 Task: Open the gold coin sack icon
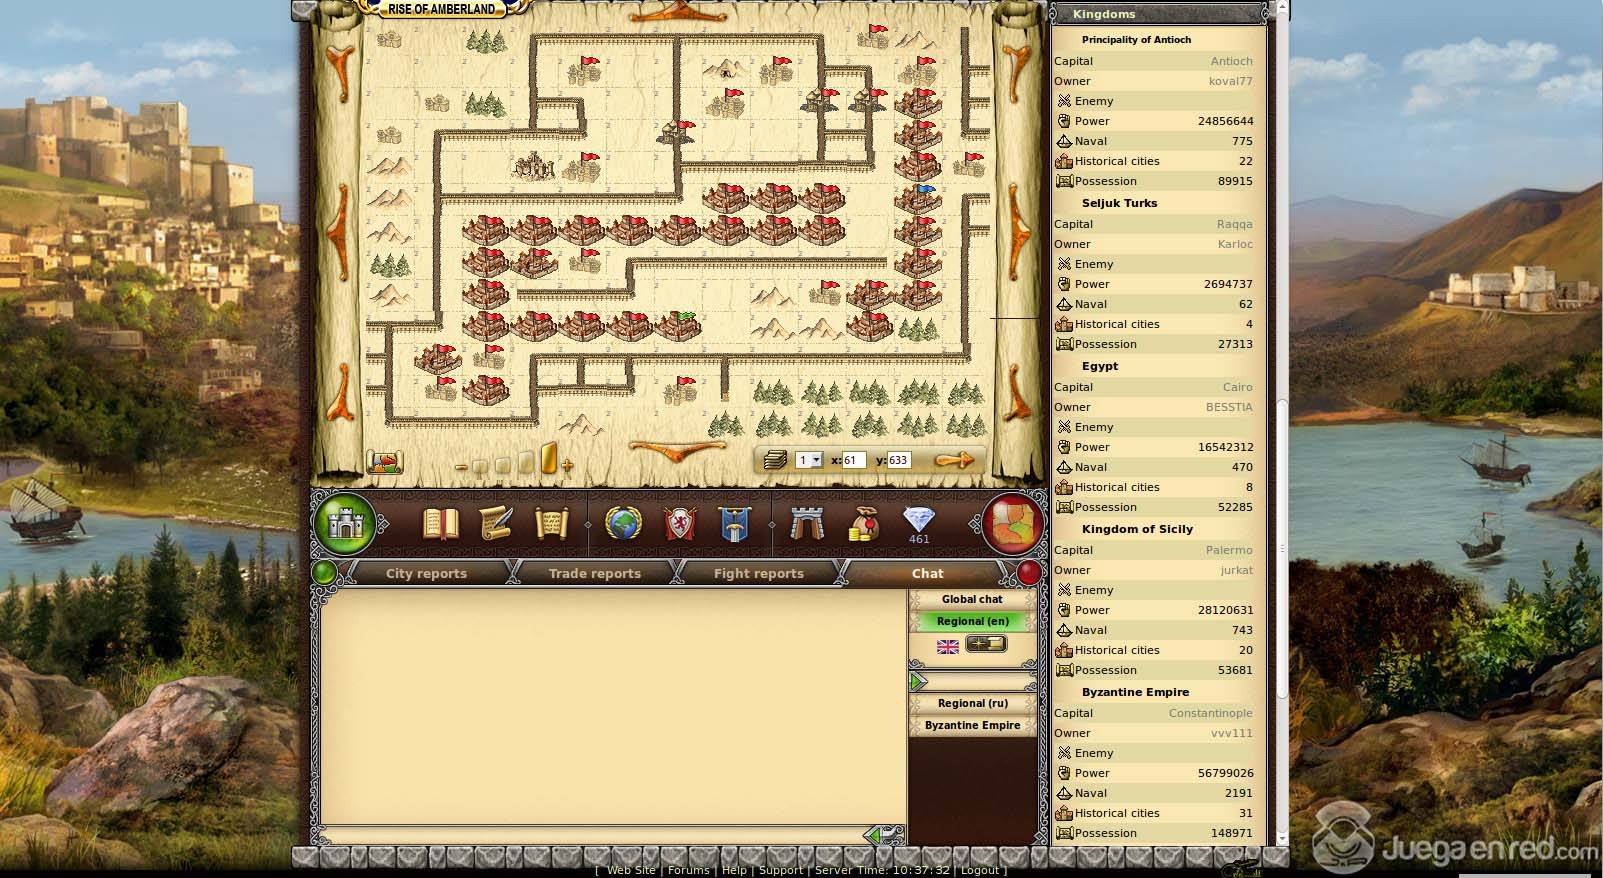[862, 523]
